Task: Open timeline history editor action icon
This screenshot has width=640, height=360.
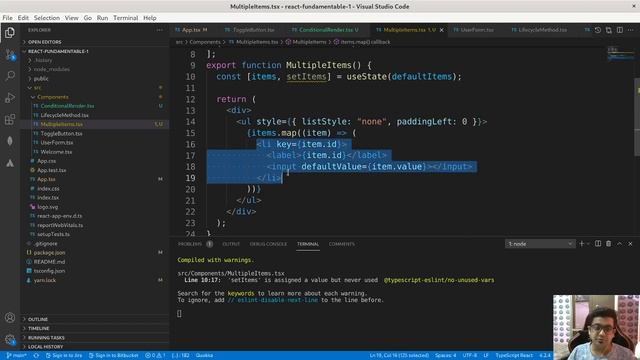Action: tap(598, 30)
